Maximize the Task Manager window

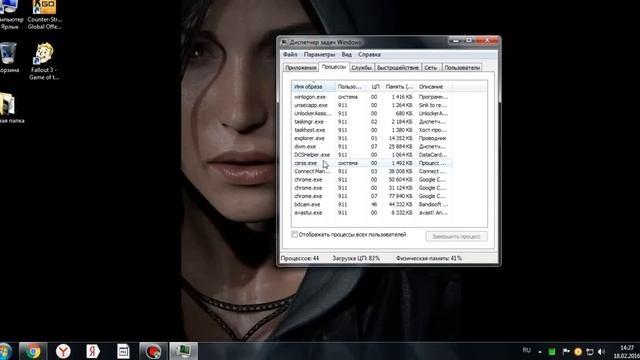click(x=469, y=40)
